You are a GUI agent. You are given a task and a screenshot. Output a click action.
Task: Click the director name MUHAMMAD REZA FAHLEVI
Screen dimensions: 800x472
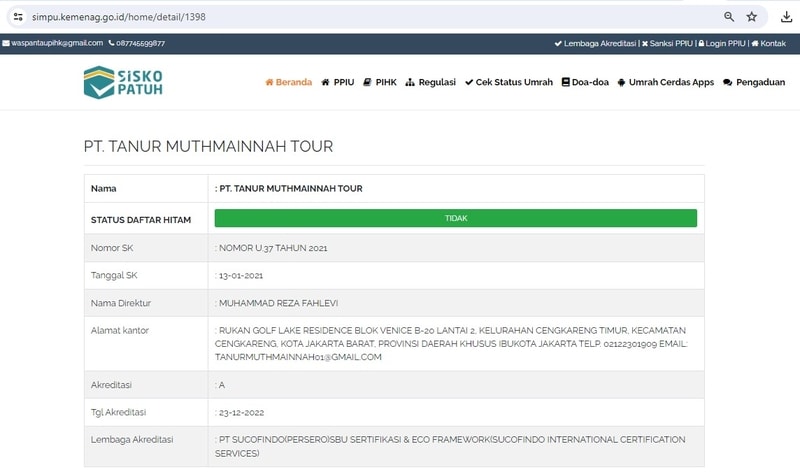(x=279, y=303)
